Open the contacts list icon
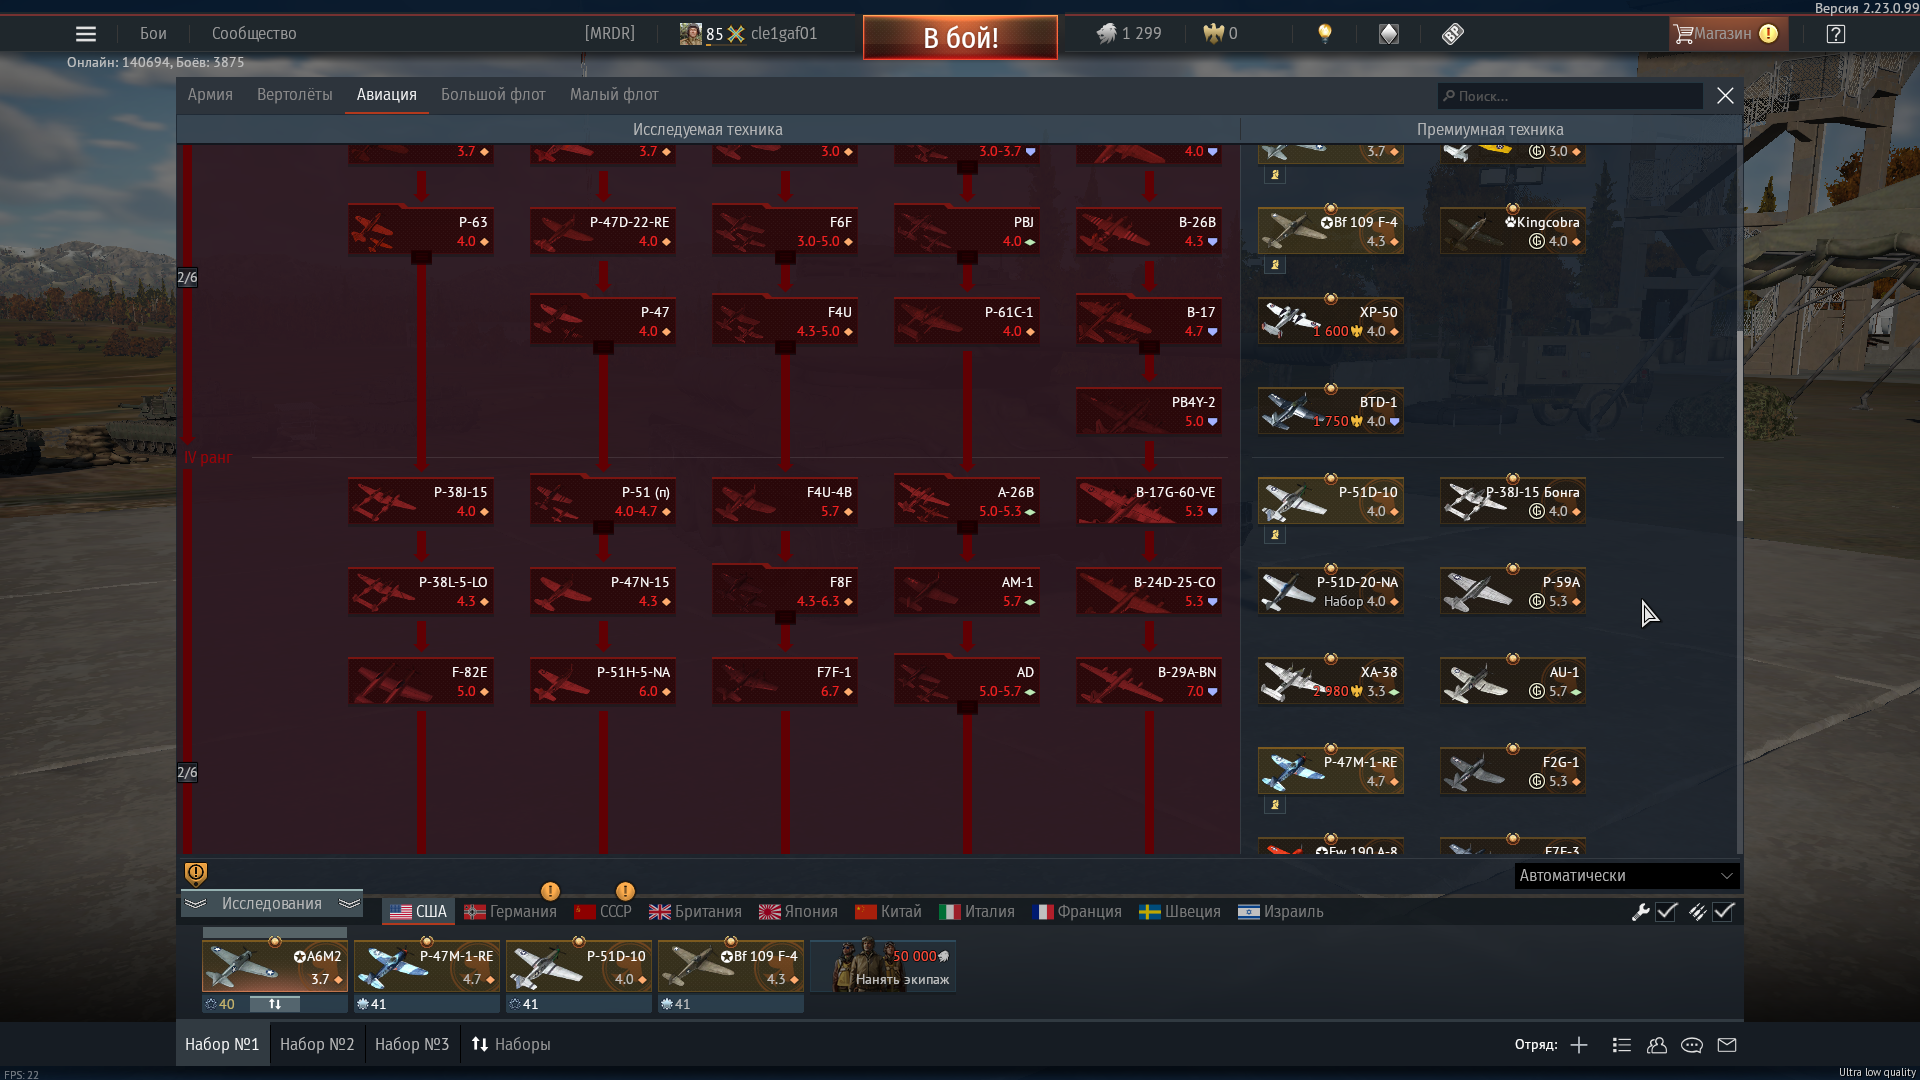 pyautogui.click(x=1622, y=1045)
